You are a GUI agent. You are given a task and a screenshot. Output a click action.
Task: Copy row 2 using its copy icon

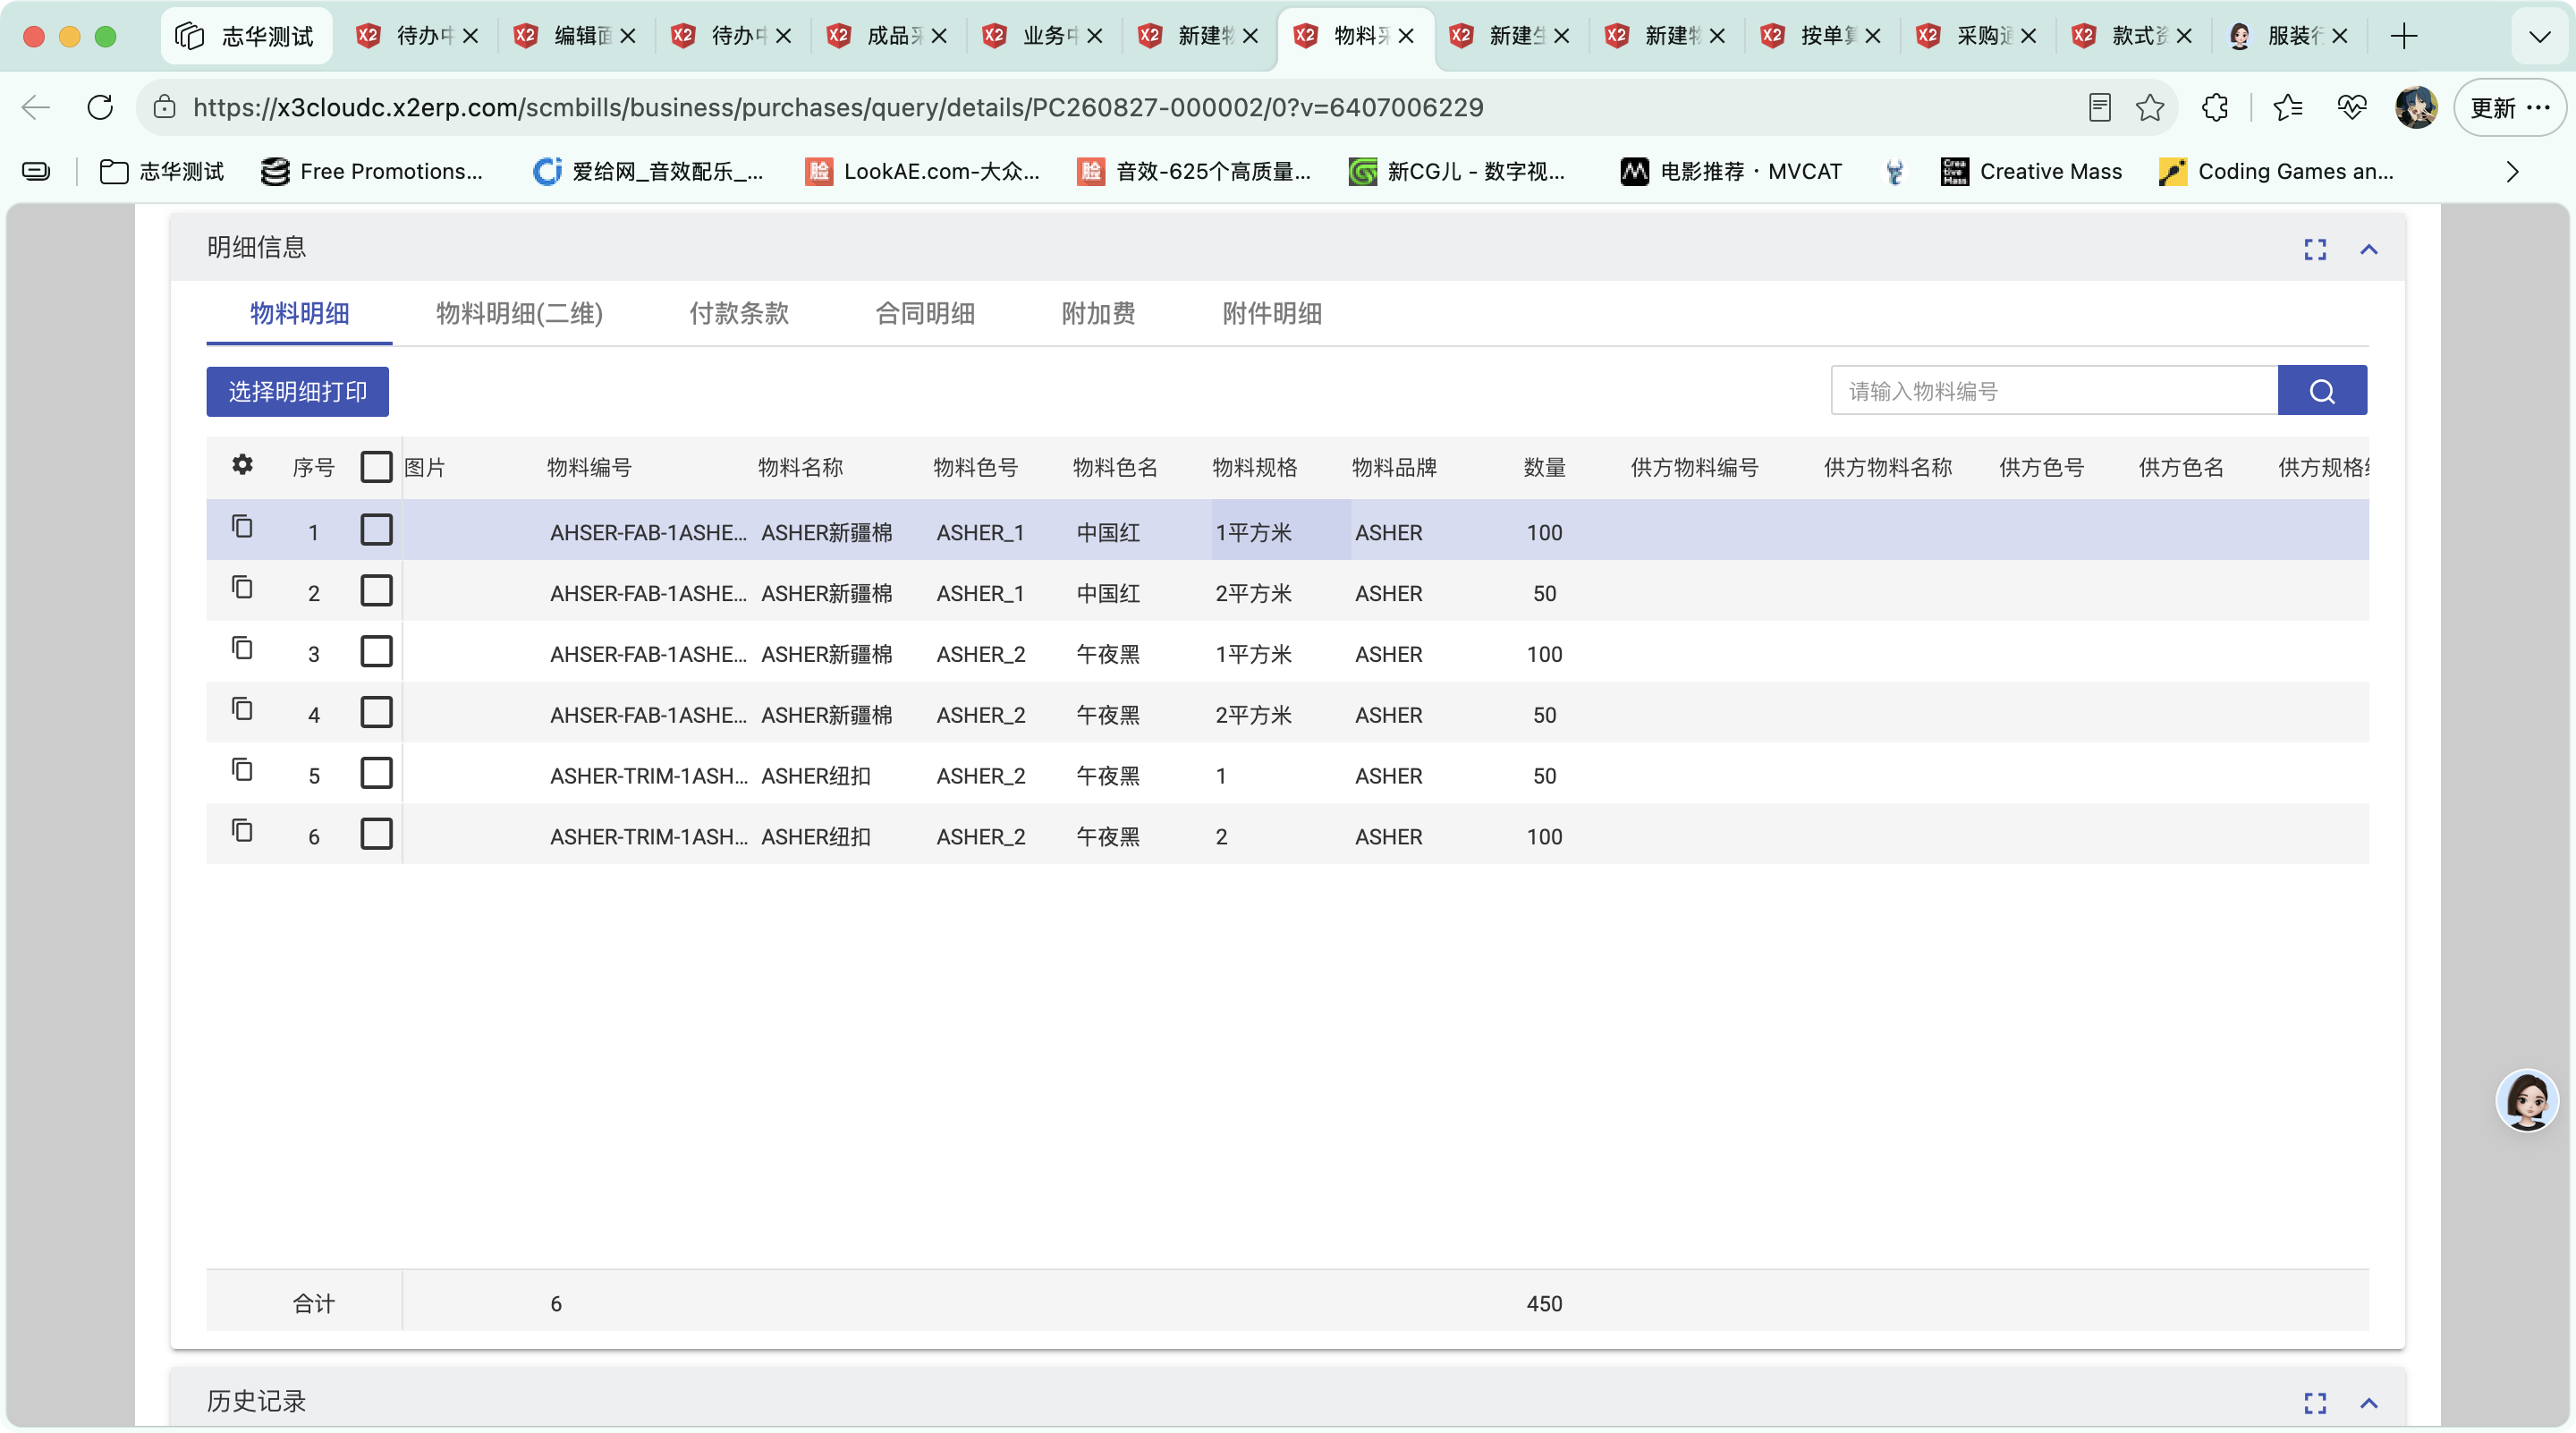242,587
